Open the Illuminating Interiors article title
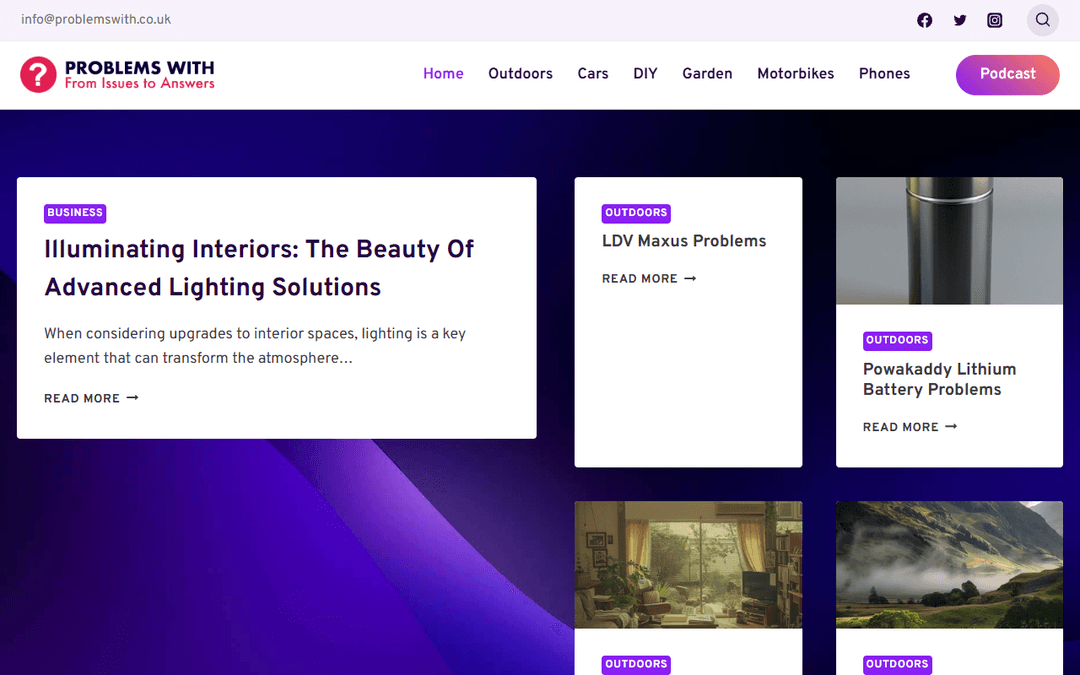Viewport: 1080px width, 675px height. 259,268
